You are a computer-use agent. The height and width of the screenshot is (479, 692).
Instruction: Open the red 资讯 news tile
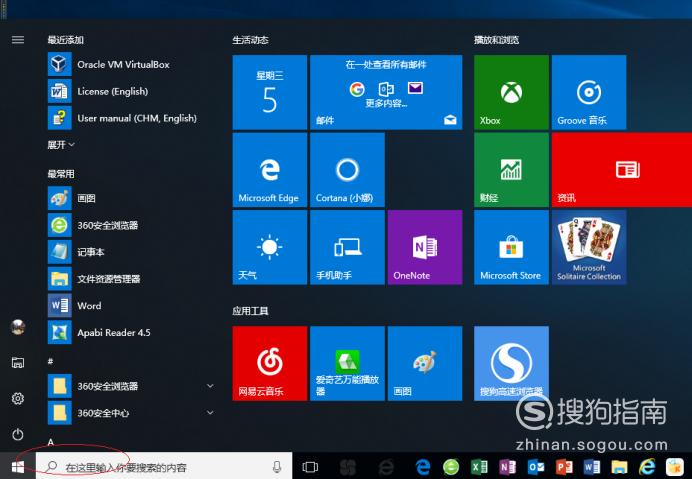(622, 170)
